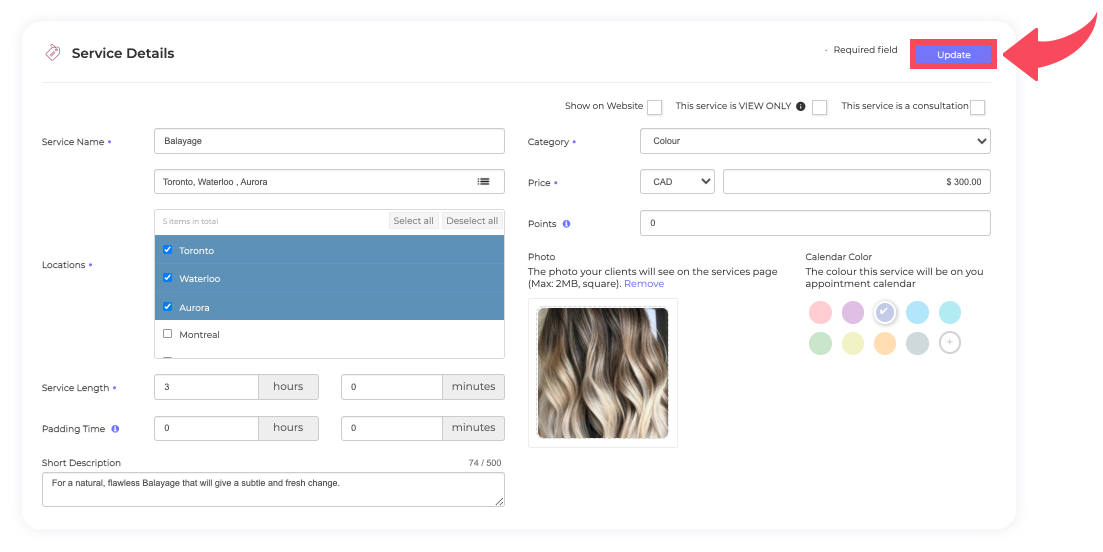1103x552 pixels.
Task: Select the light blue calendar color
Action: tap(917, 312)
